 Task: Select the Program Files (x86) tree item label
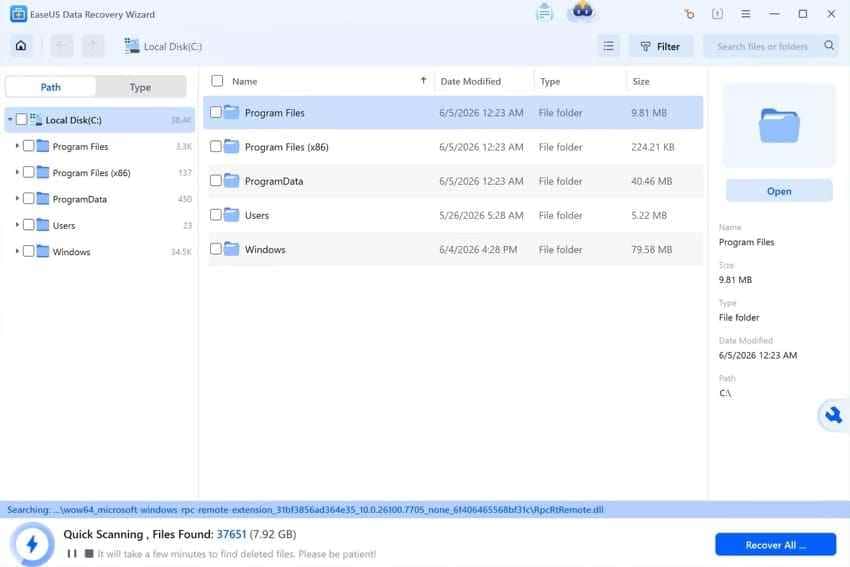point(92,173)
